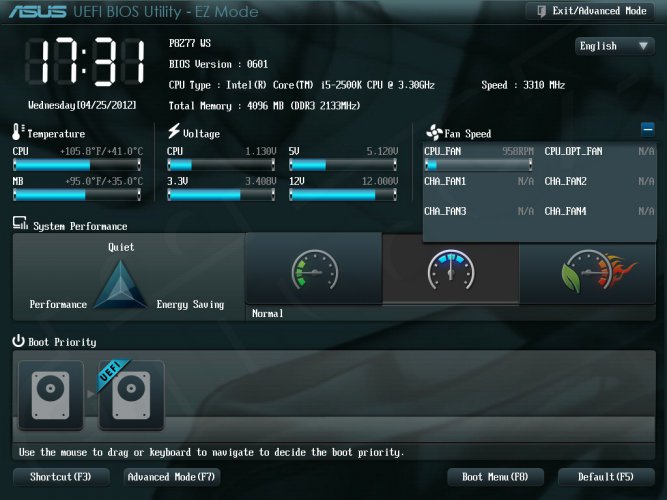
Task: Click the CPU Type i5-2500K line
Action: click(302, 85)
